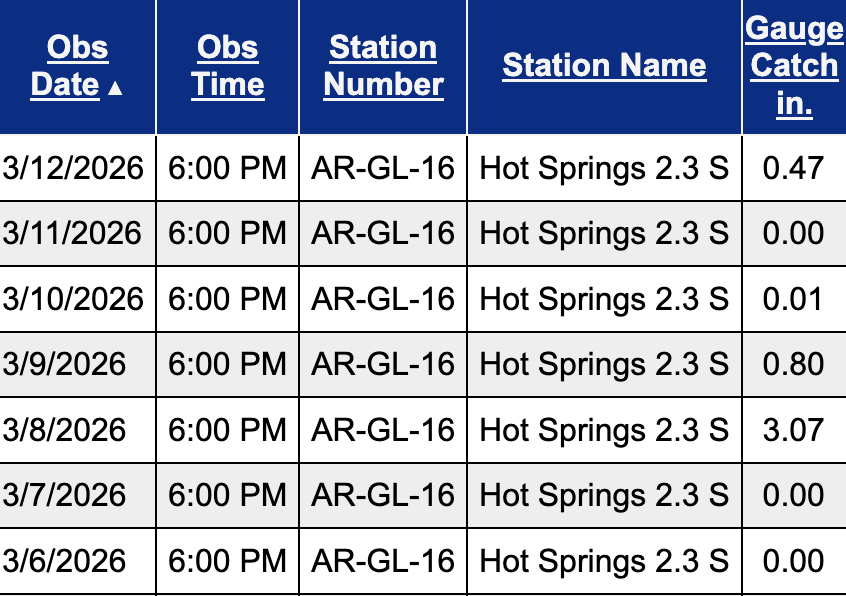
Task: Click the 3/9/2026 date cell
Action: [x=65, y=364]
